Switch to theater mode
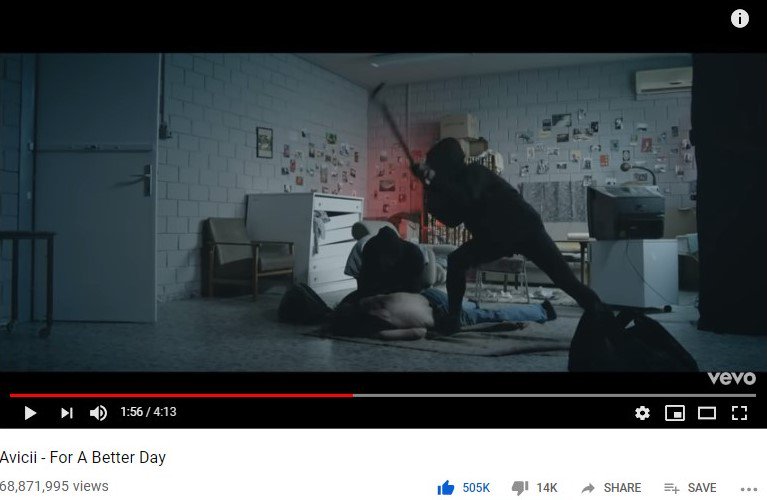767x500 pixels. tap(707, 413)
